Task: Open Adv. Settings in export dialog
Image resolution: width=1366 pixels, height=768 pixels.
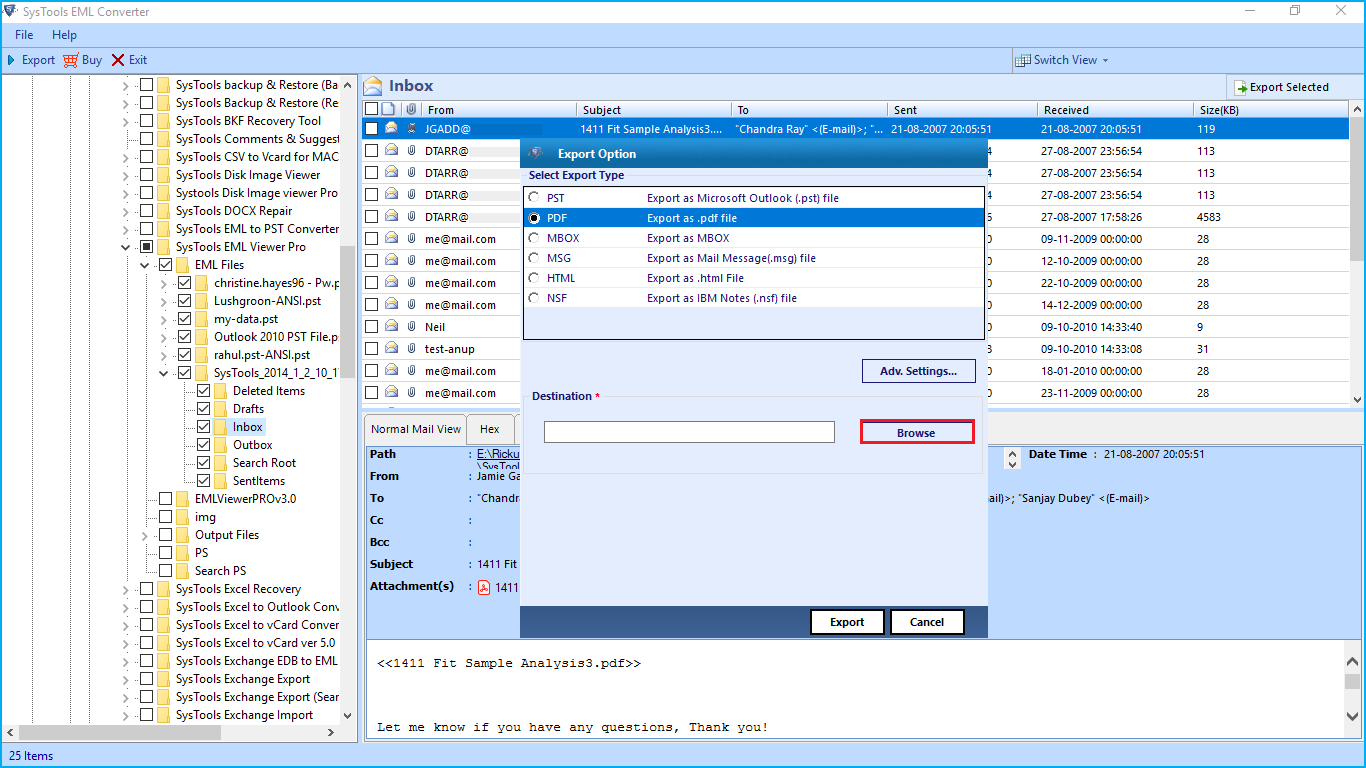Action: 919,371
